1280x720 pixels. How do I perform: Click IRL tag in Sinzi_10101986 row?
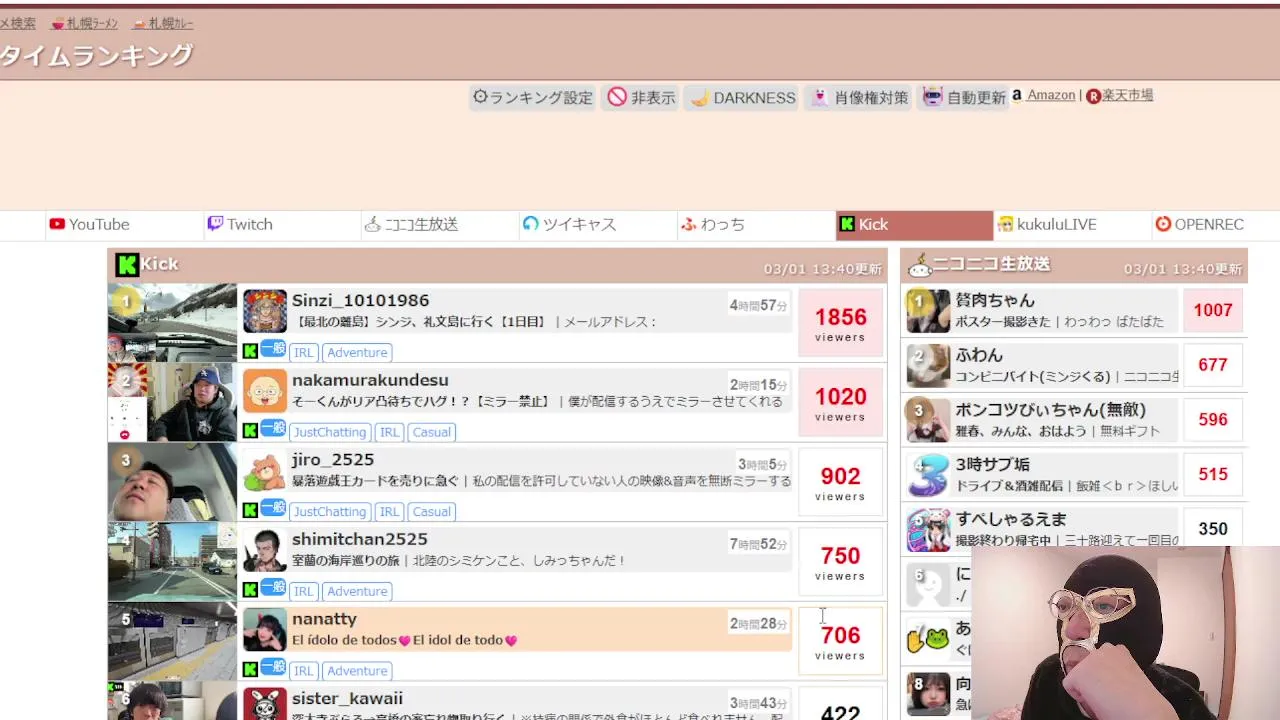click(304, 352)
